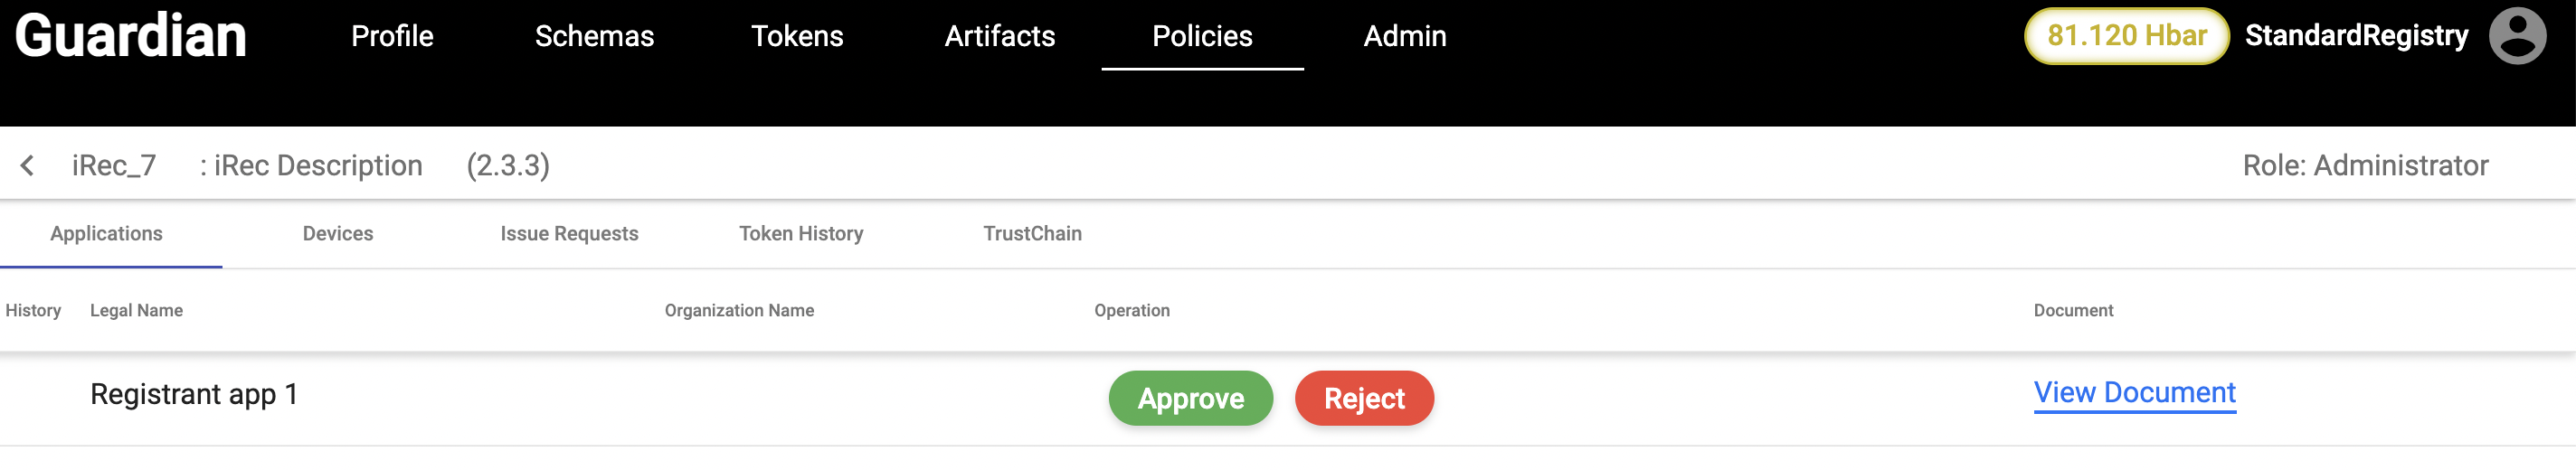Open the Schemas menu

click(594, 36)
